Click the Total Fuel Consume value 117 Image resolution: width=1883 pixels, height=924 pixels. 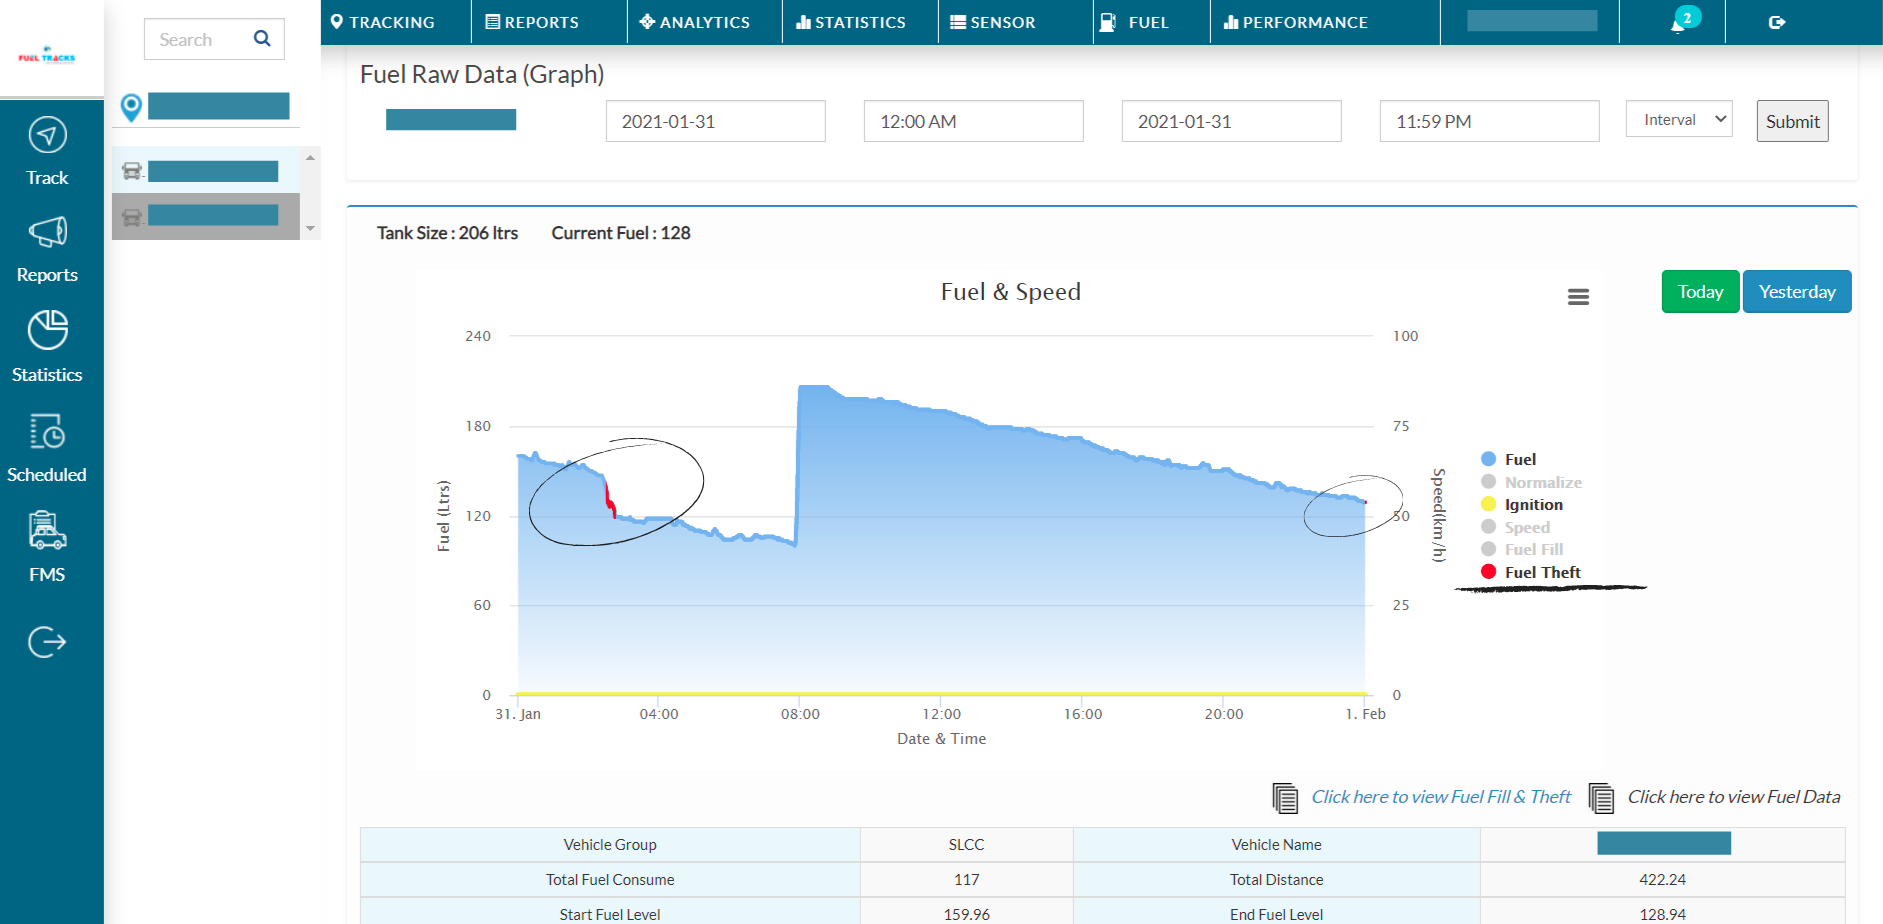[x=966, y=880]
